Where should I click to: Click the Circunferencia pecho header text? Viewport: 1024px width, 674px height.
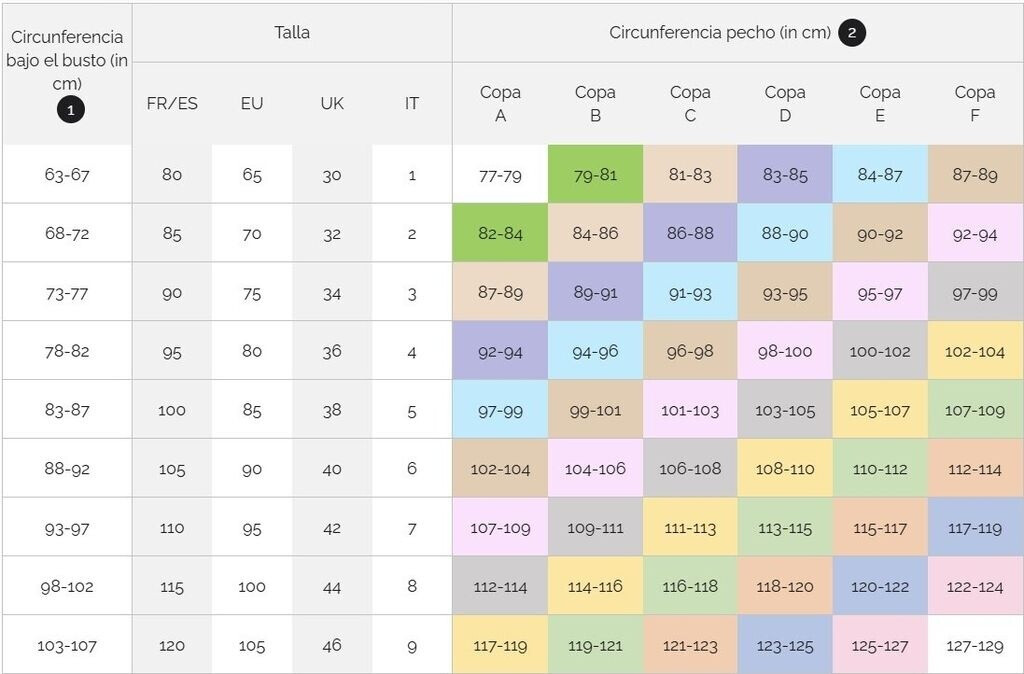click(720, 33)
